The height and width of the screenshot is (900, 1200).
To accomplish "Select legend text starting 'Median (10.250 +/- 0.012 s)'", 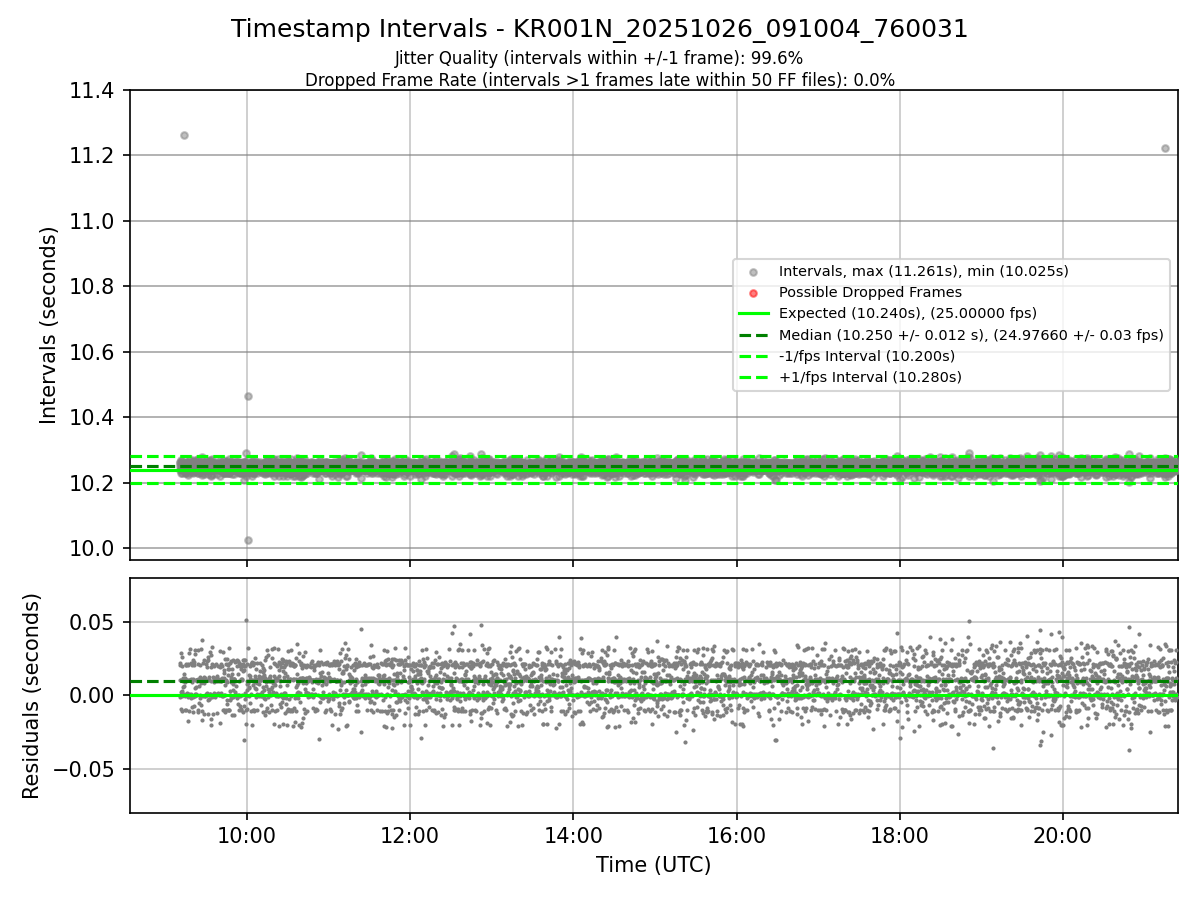I will (x=971, y=335).
